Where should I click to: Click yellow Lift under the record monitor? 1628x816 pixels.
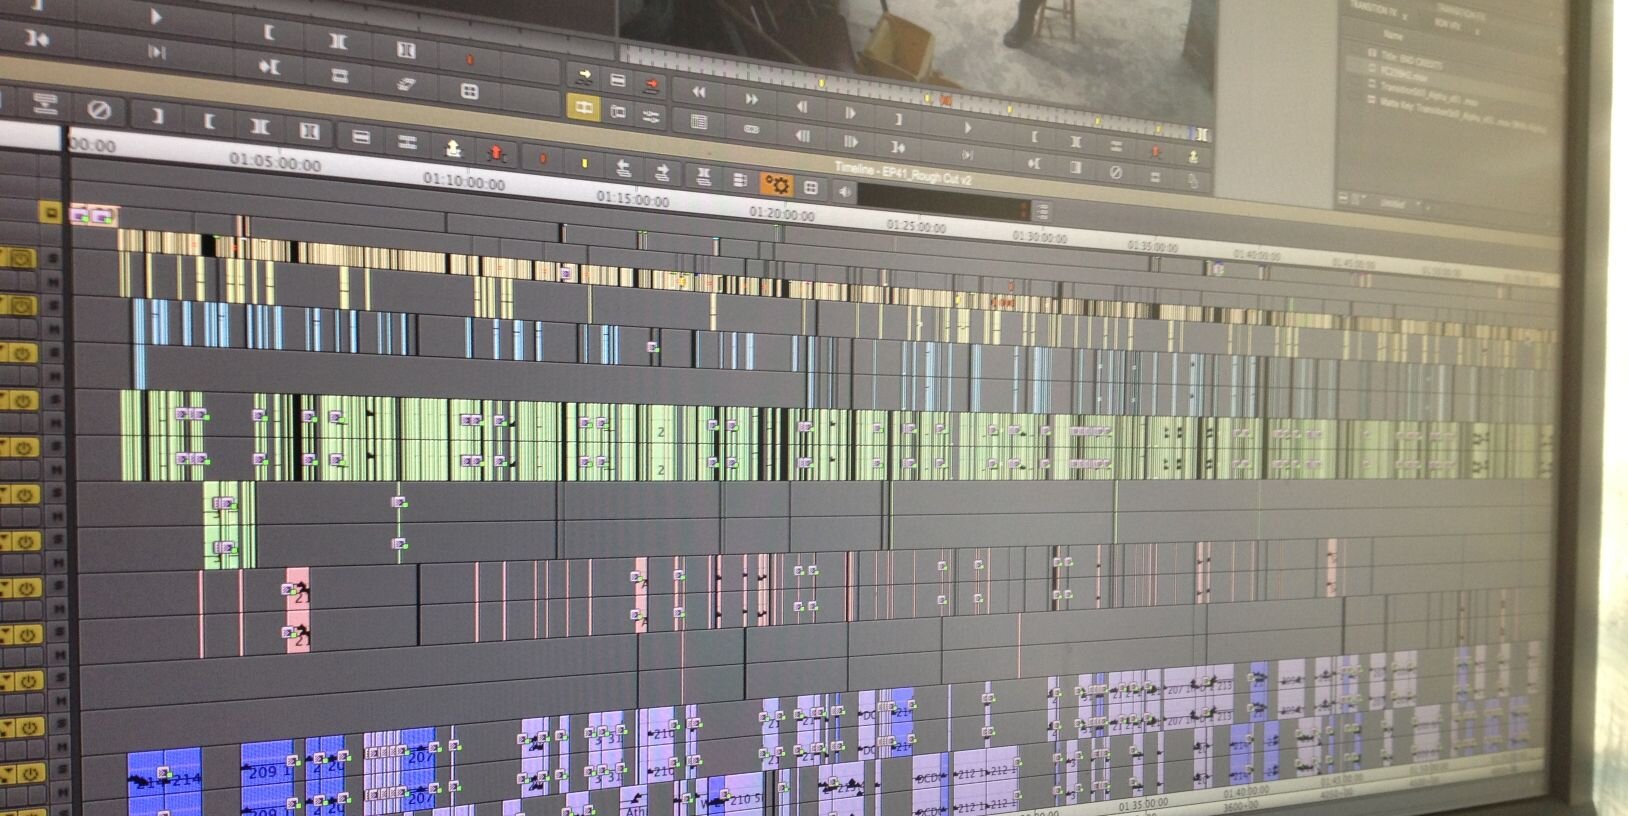(x=1193, y=156)
